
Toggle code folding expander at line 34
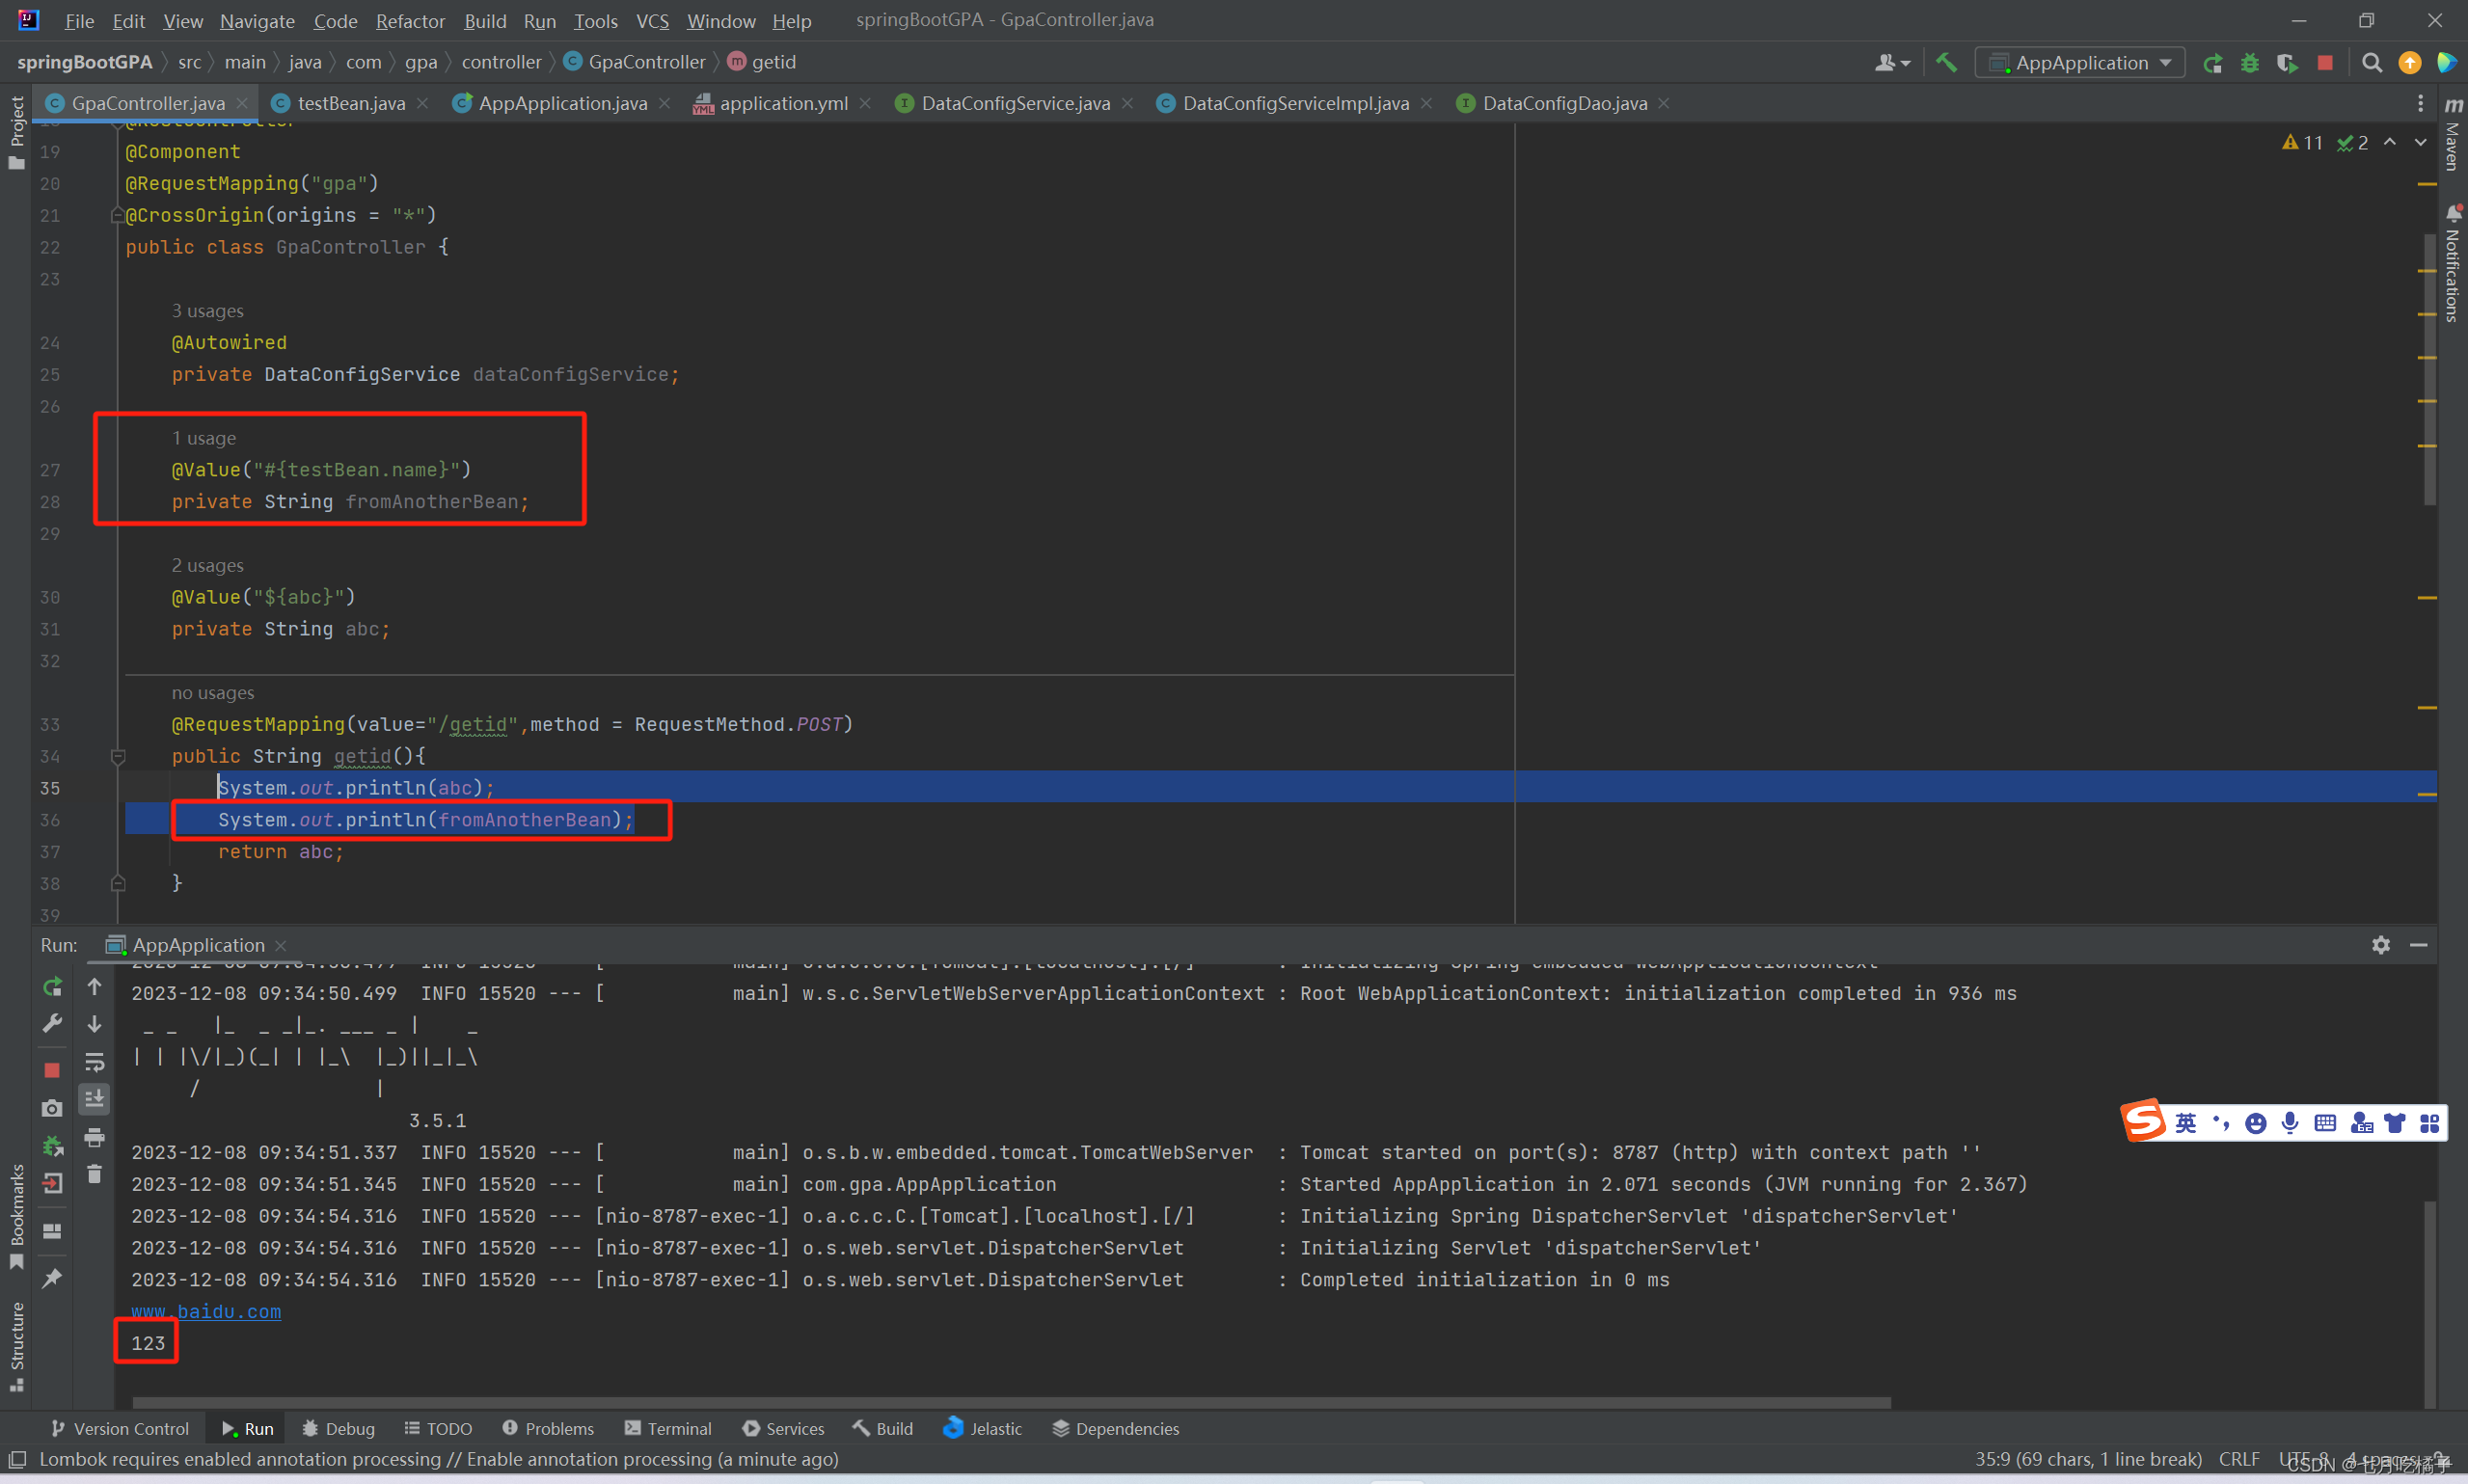[x=117, y=756]
